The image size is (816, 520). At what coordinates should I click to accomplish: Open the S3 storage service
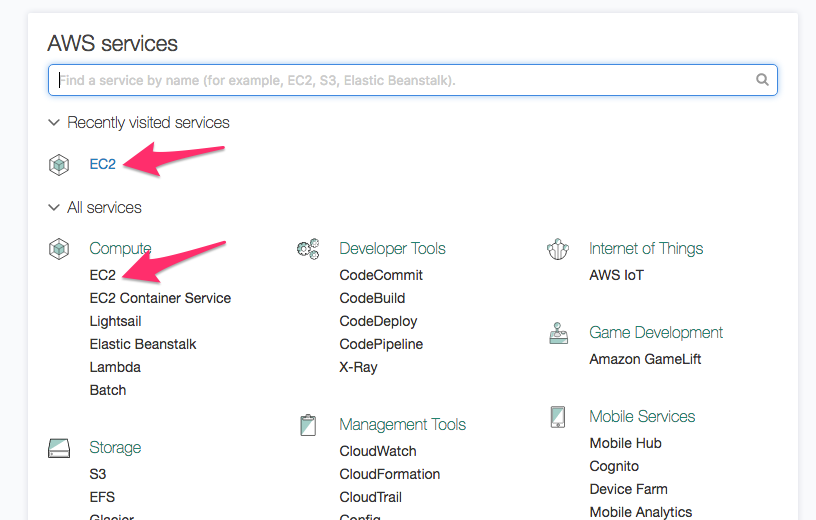pyautogui.click(x=97, y=474)
